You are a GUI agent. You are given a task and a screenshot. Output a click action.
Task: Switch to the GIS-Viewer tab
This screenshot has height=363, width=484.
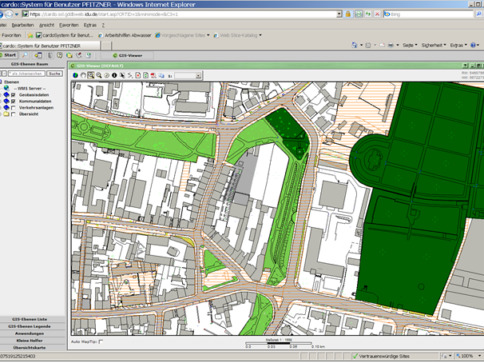(x=128, y=56)
